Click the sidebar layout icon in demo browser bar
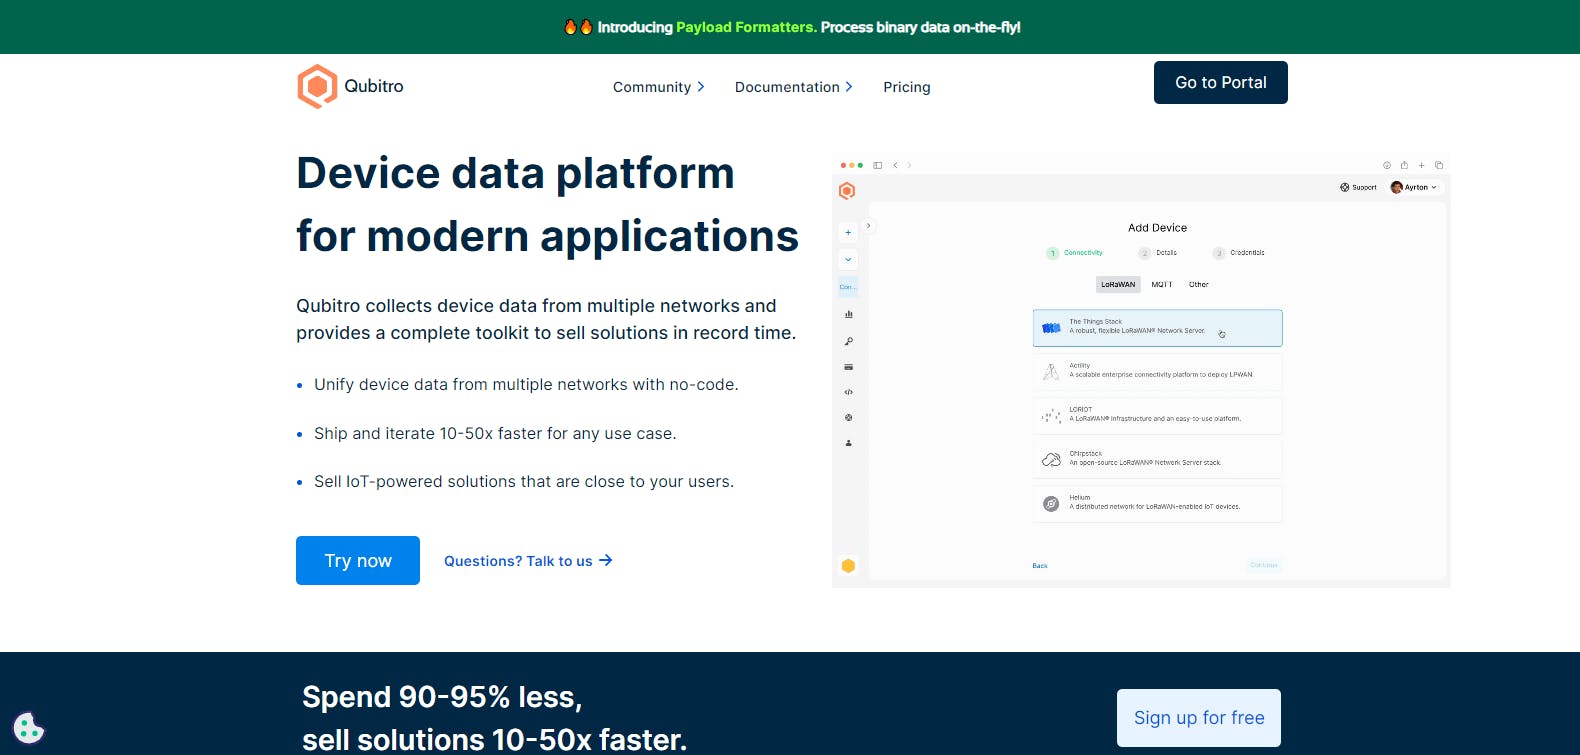 (877, 165)
